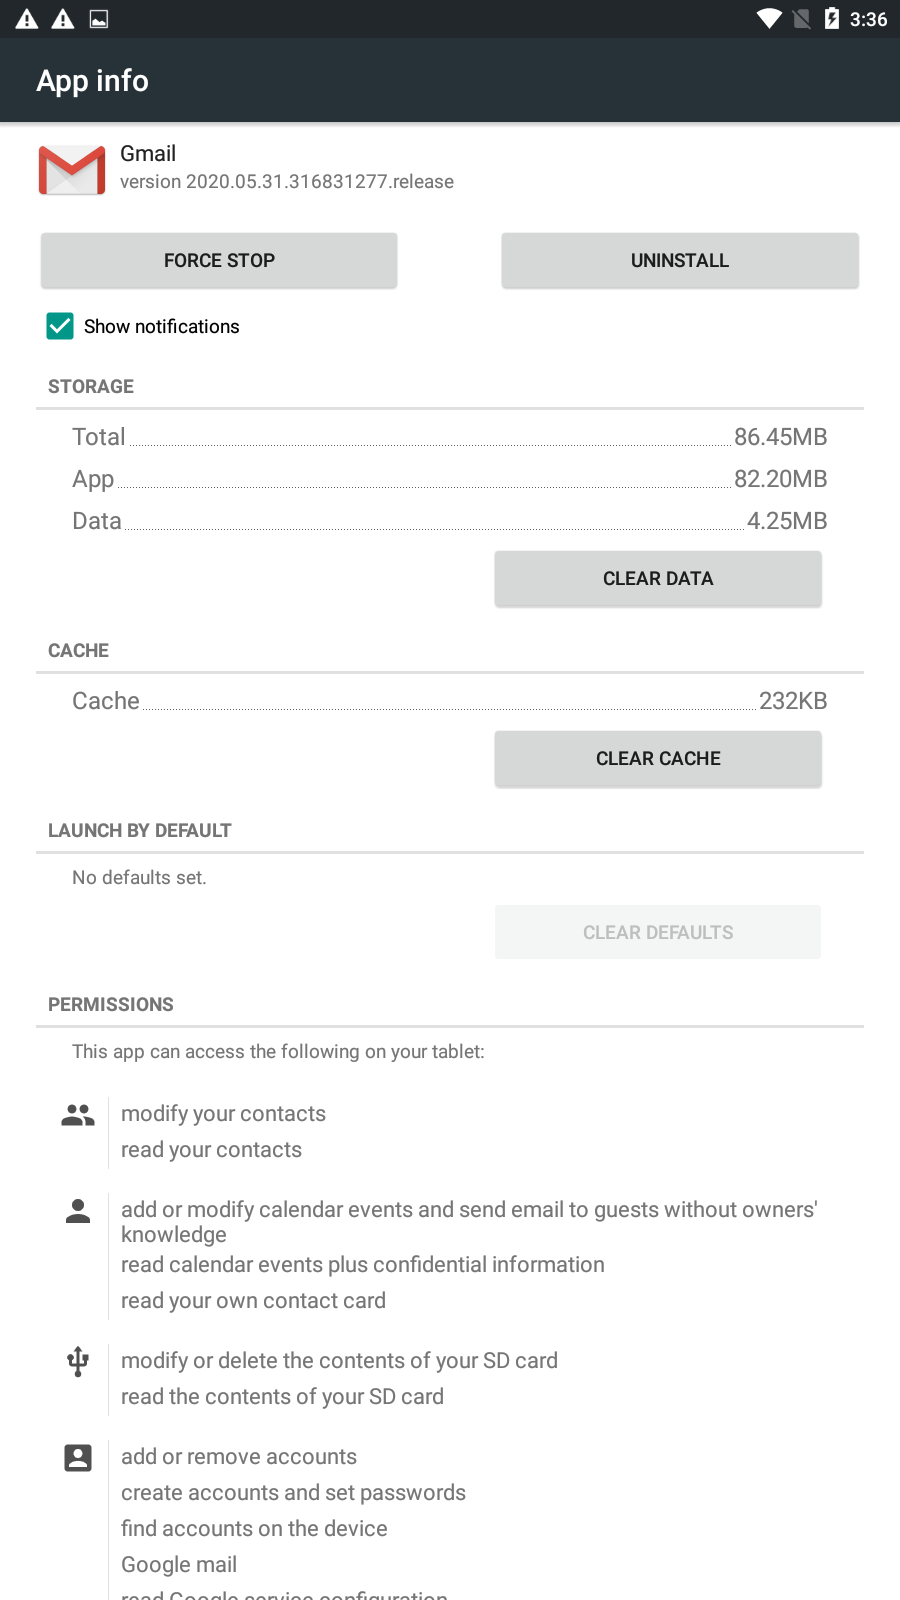Tap 'modify or delete SD card contents' permission
900x1600 pixels.
339,1361
